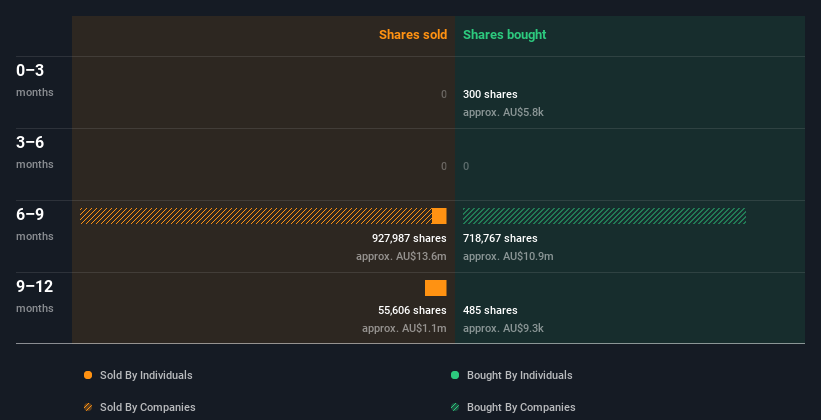Toggle the Bought By Individuals legend label

click(519, 375)
